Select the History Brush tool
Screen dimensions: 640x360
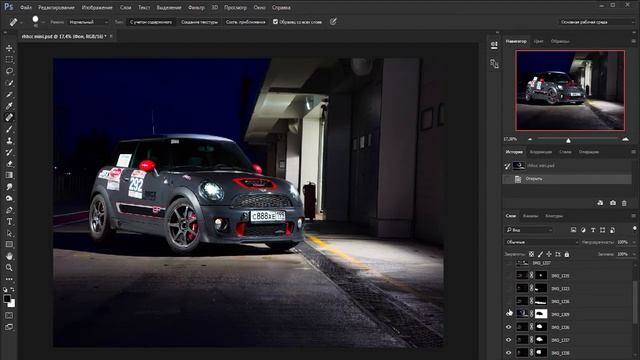[9, 152]
